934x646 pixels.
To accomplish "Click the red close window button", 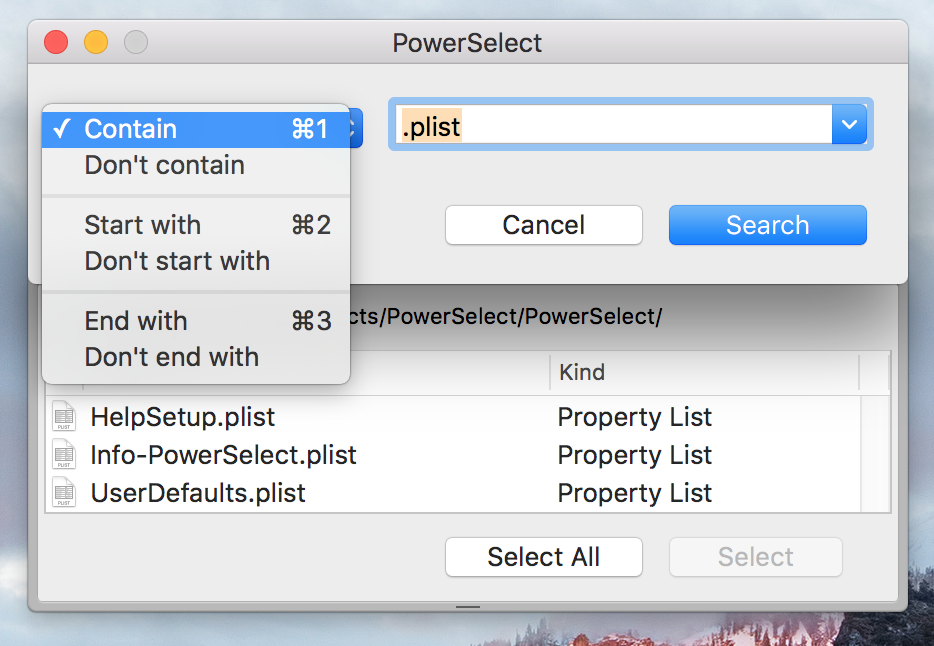I will coord(55,42).
